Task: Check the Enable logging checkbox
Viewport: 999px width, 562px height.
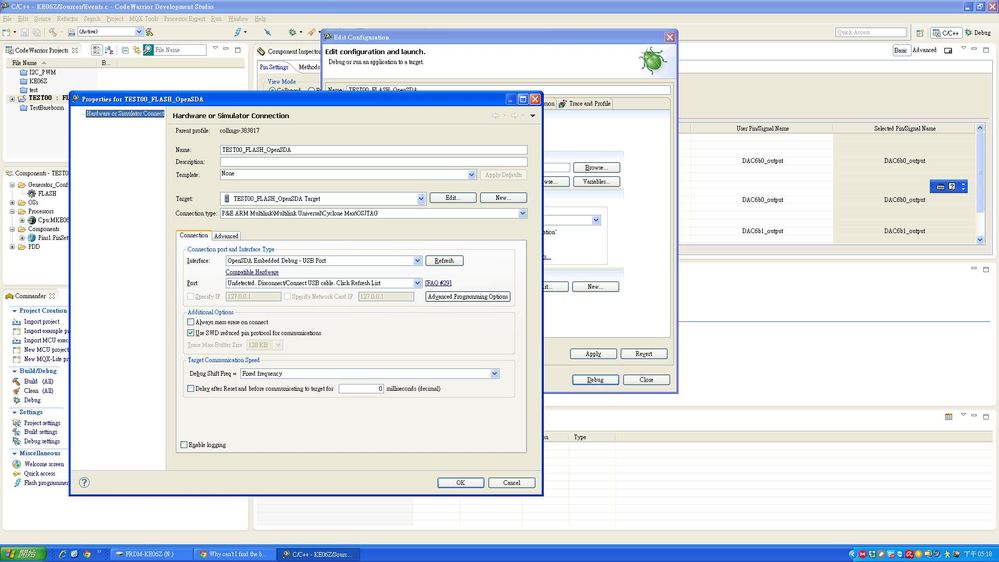Action: point(184,445)
